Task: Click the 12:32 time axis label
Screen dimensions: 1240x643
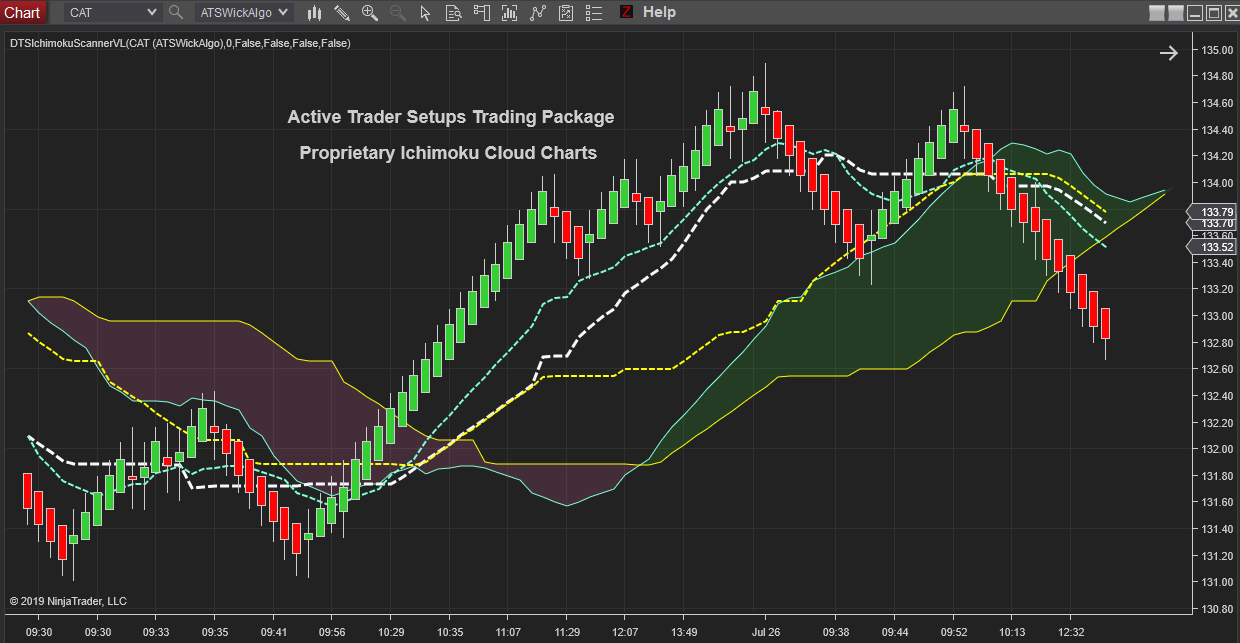Action: point(1070,632)
